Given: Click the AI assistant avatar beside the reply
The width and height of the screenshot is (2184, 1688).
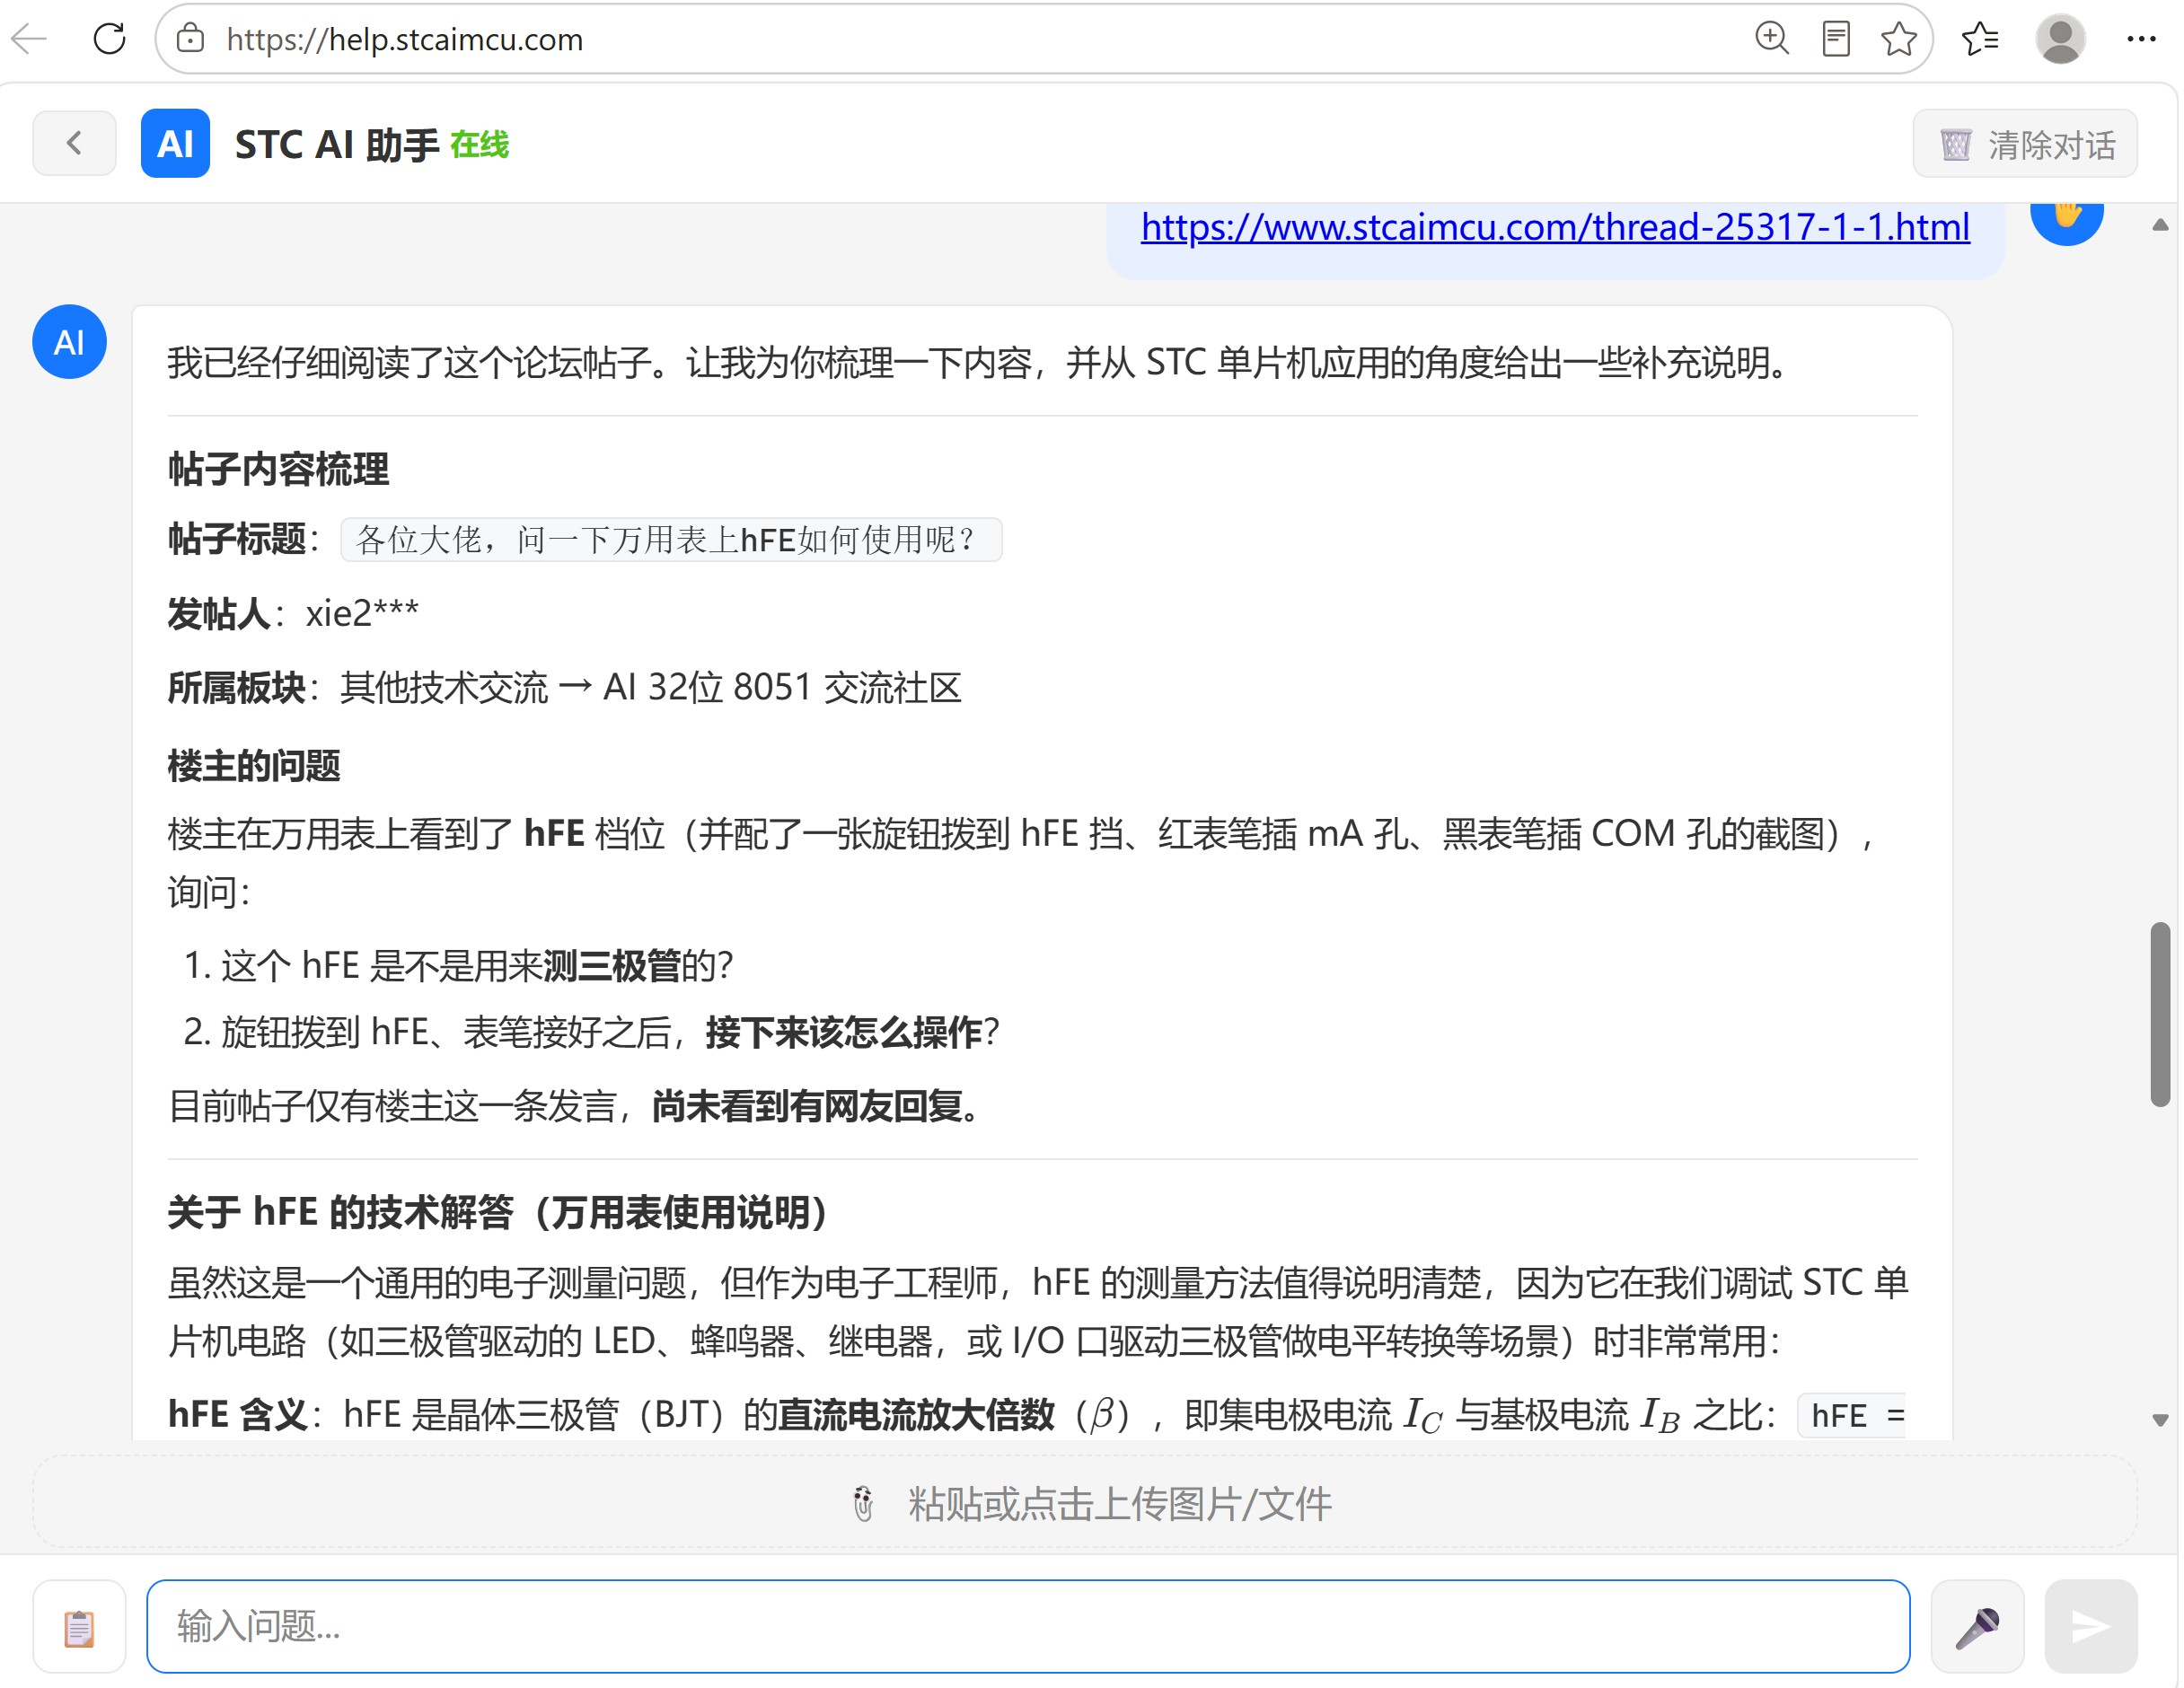Looking at the screenshot, I should (69, 342).
